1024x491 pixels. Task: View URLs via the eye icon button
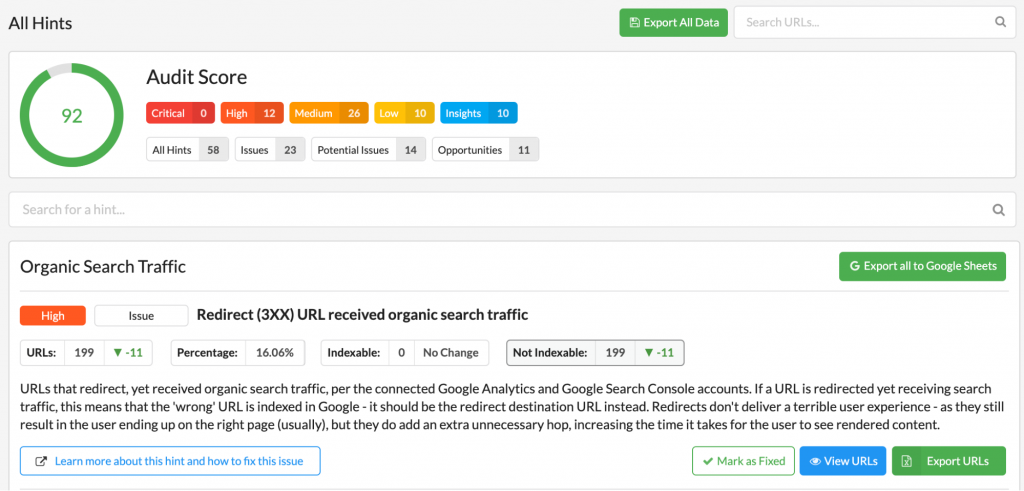[843, 461]
